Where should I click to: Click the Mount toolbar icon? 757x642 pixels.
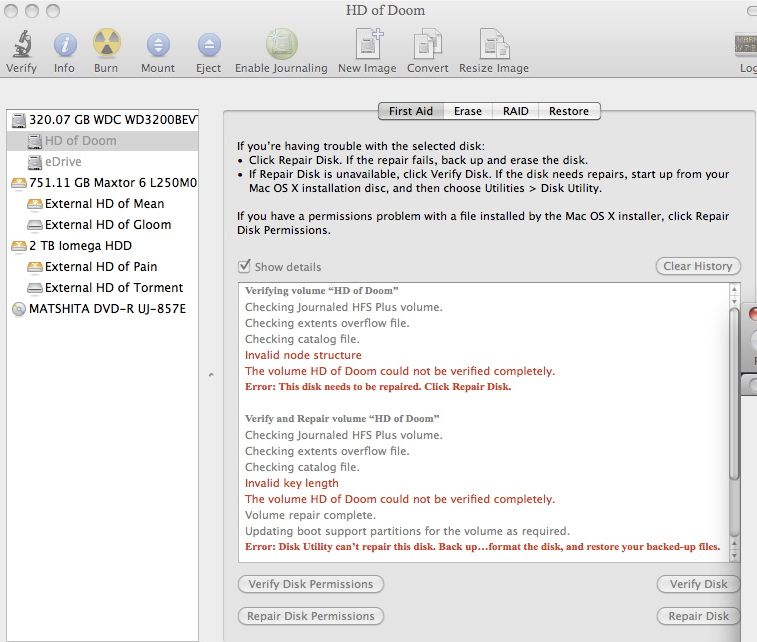click(x=158, y=45)
